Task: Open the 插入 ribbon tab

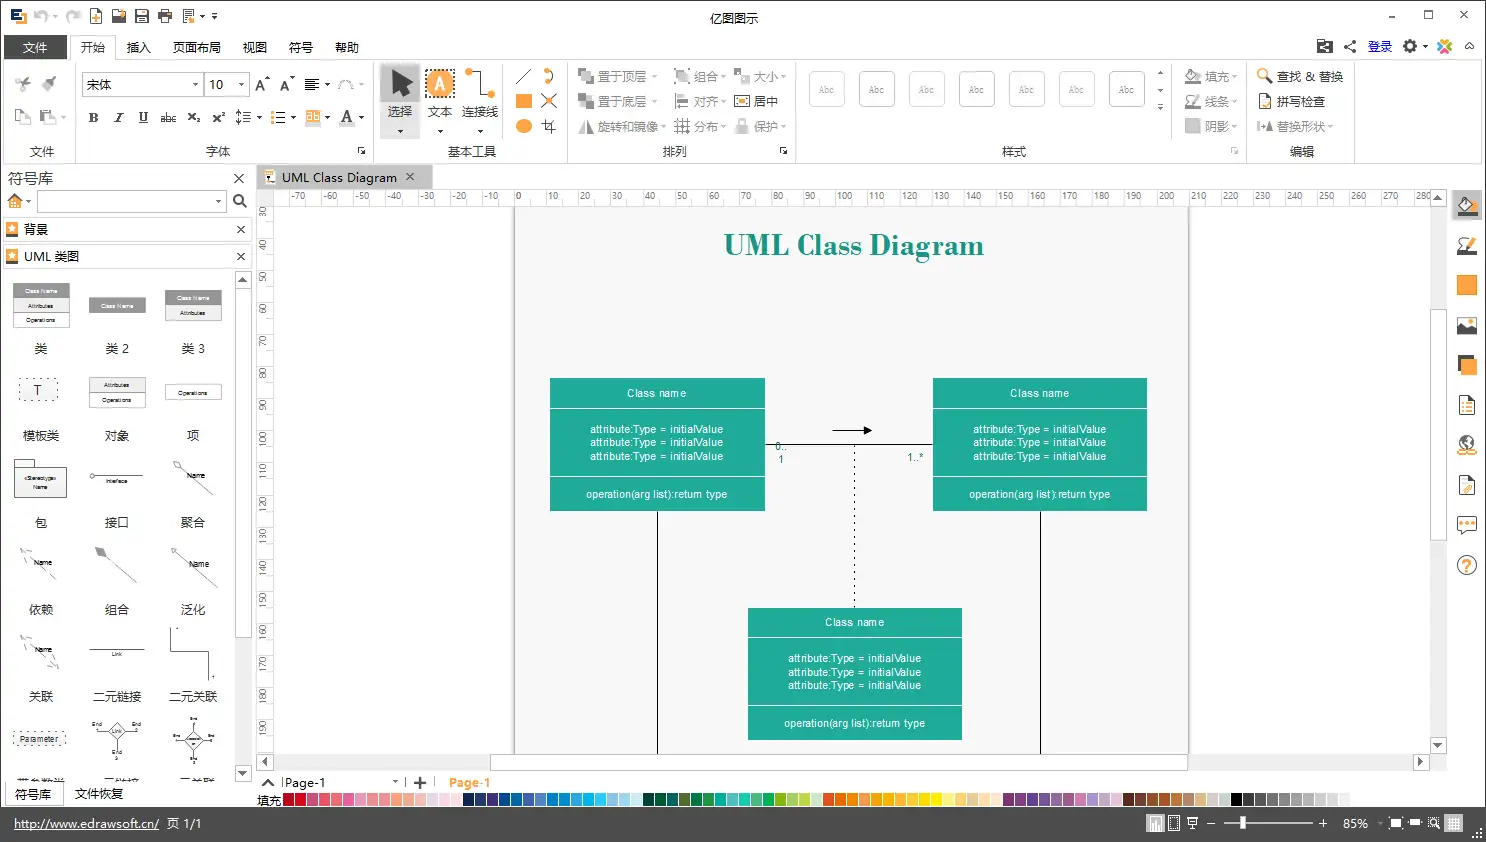Action: pyautogui.click(x=138, y=47)
